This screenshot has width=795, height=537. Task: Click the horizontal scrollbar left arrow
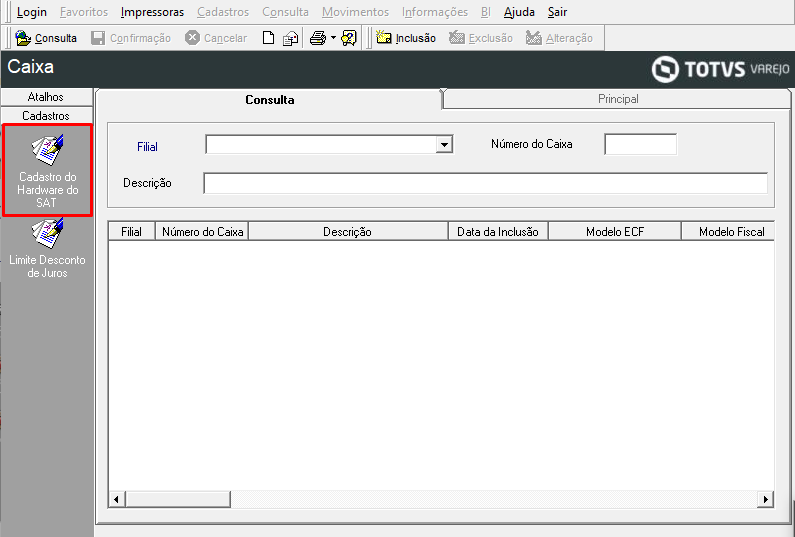117,499
